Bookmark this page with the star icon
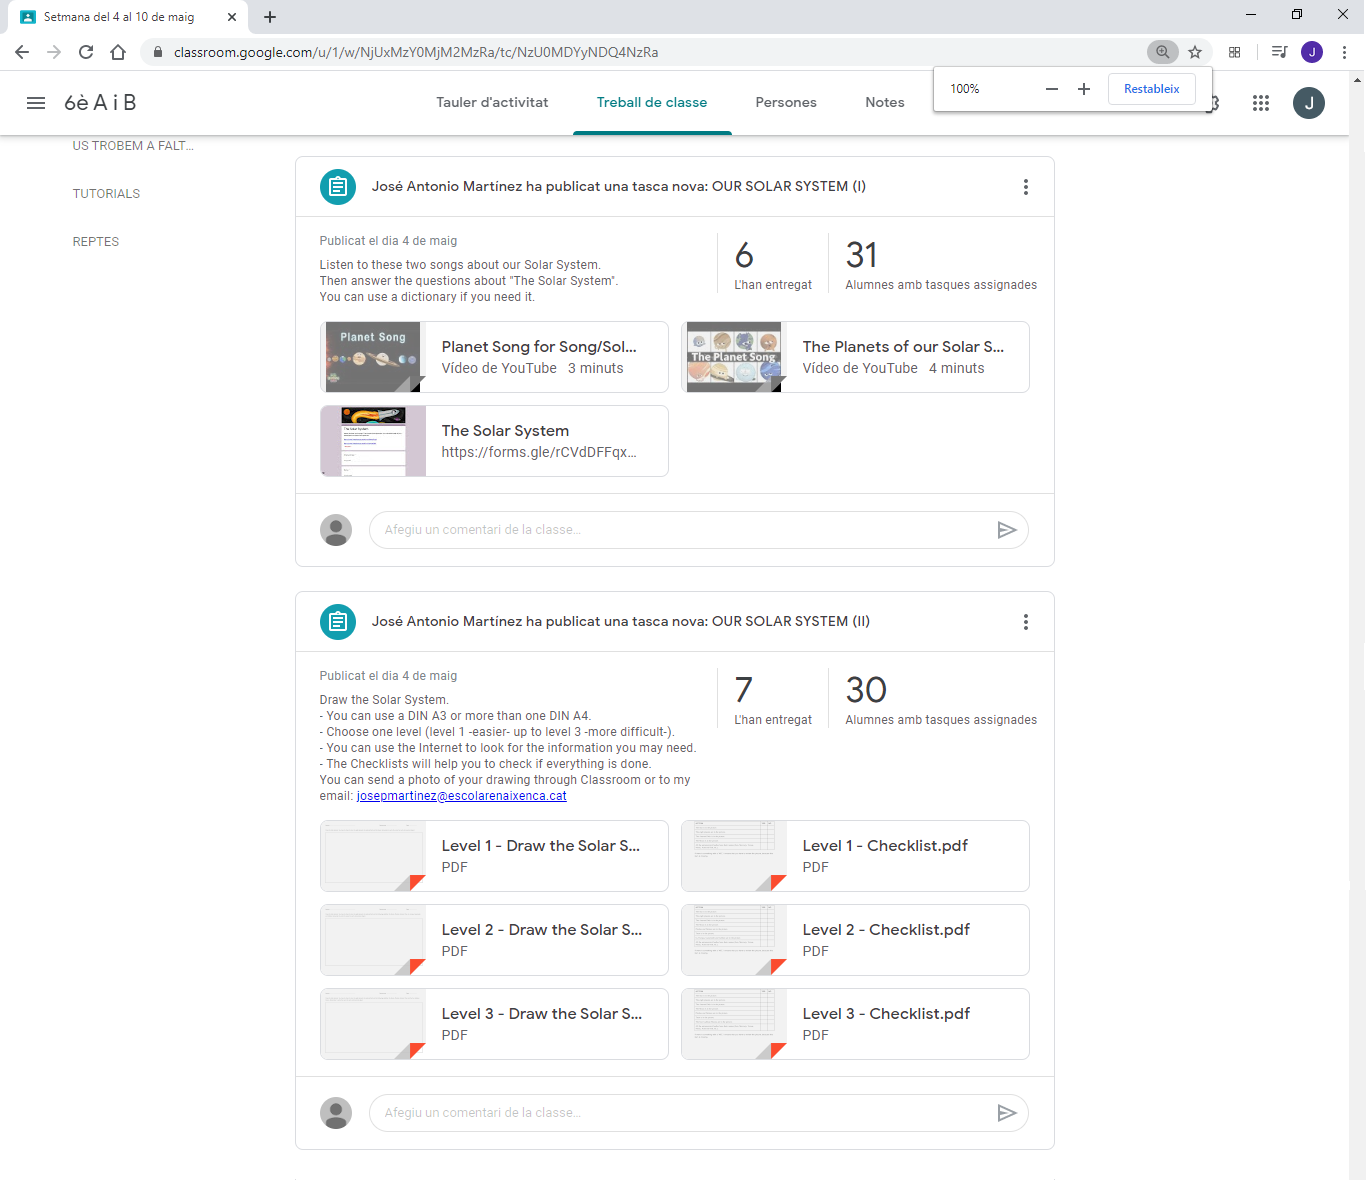1366x1180 pixels. [x=1195, y=52]
